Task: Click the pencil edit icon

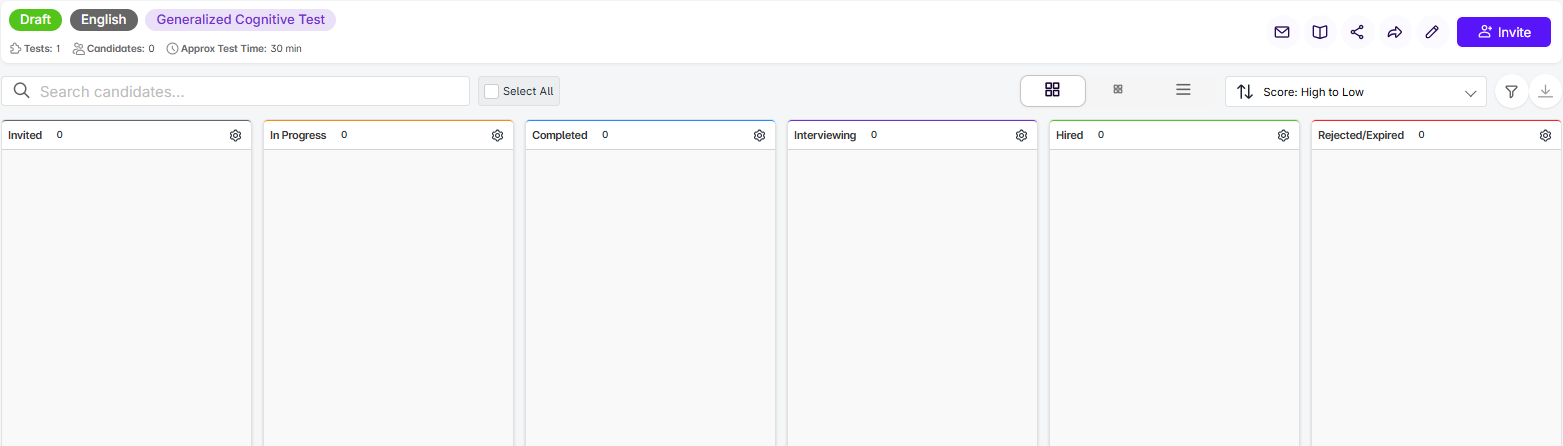Action: point(1432,32)
